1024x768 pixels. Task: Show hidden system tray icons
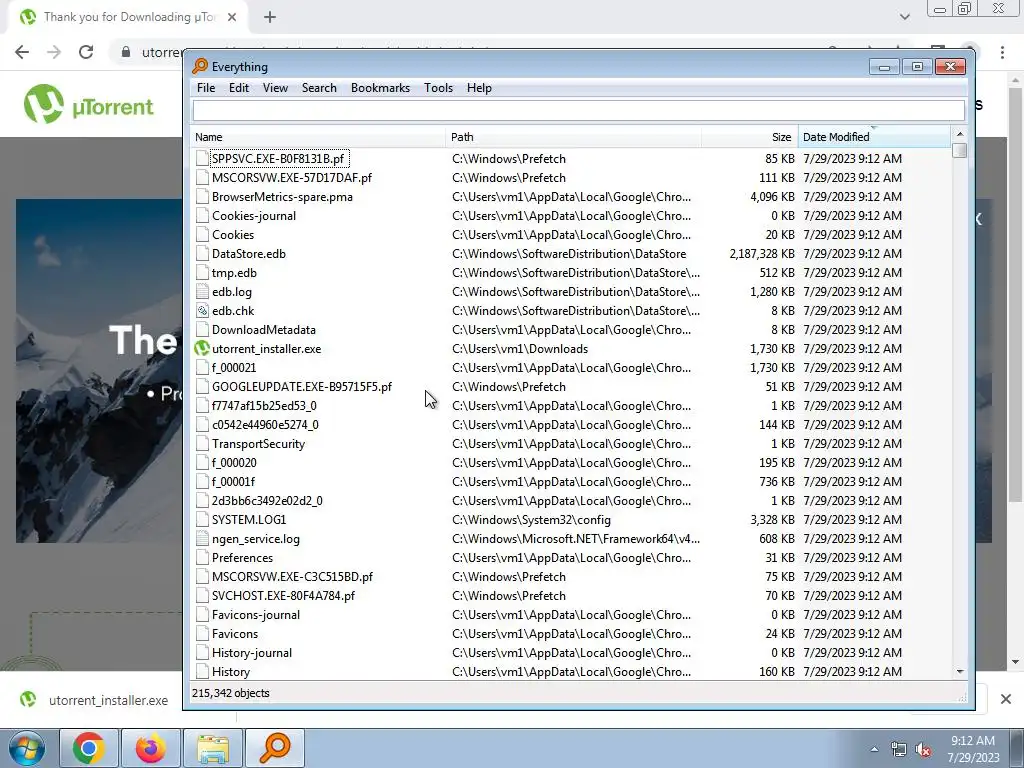(874, 749)
